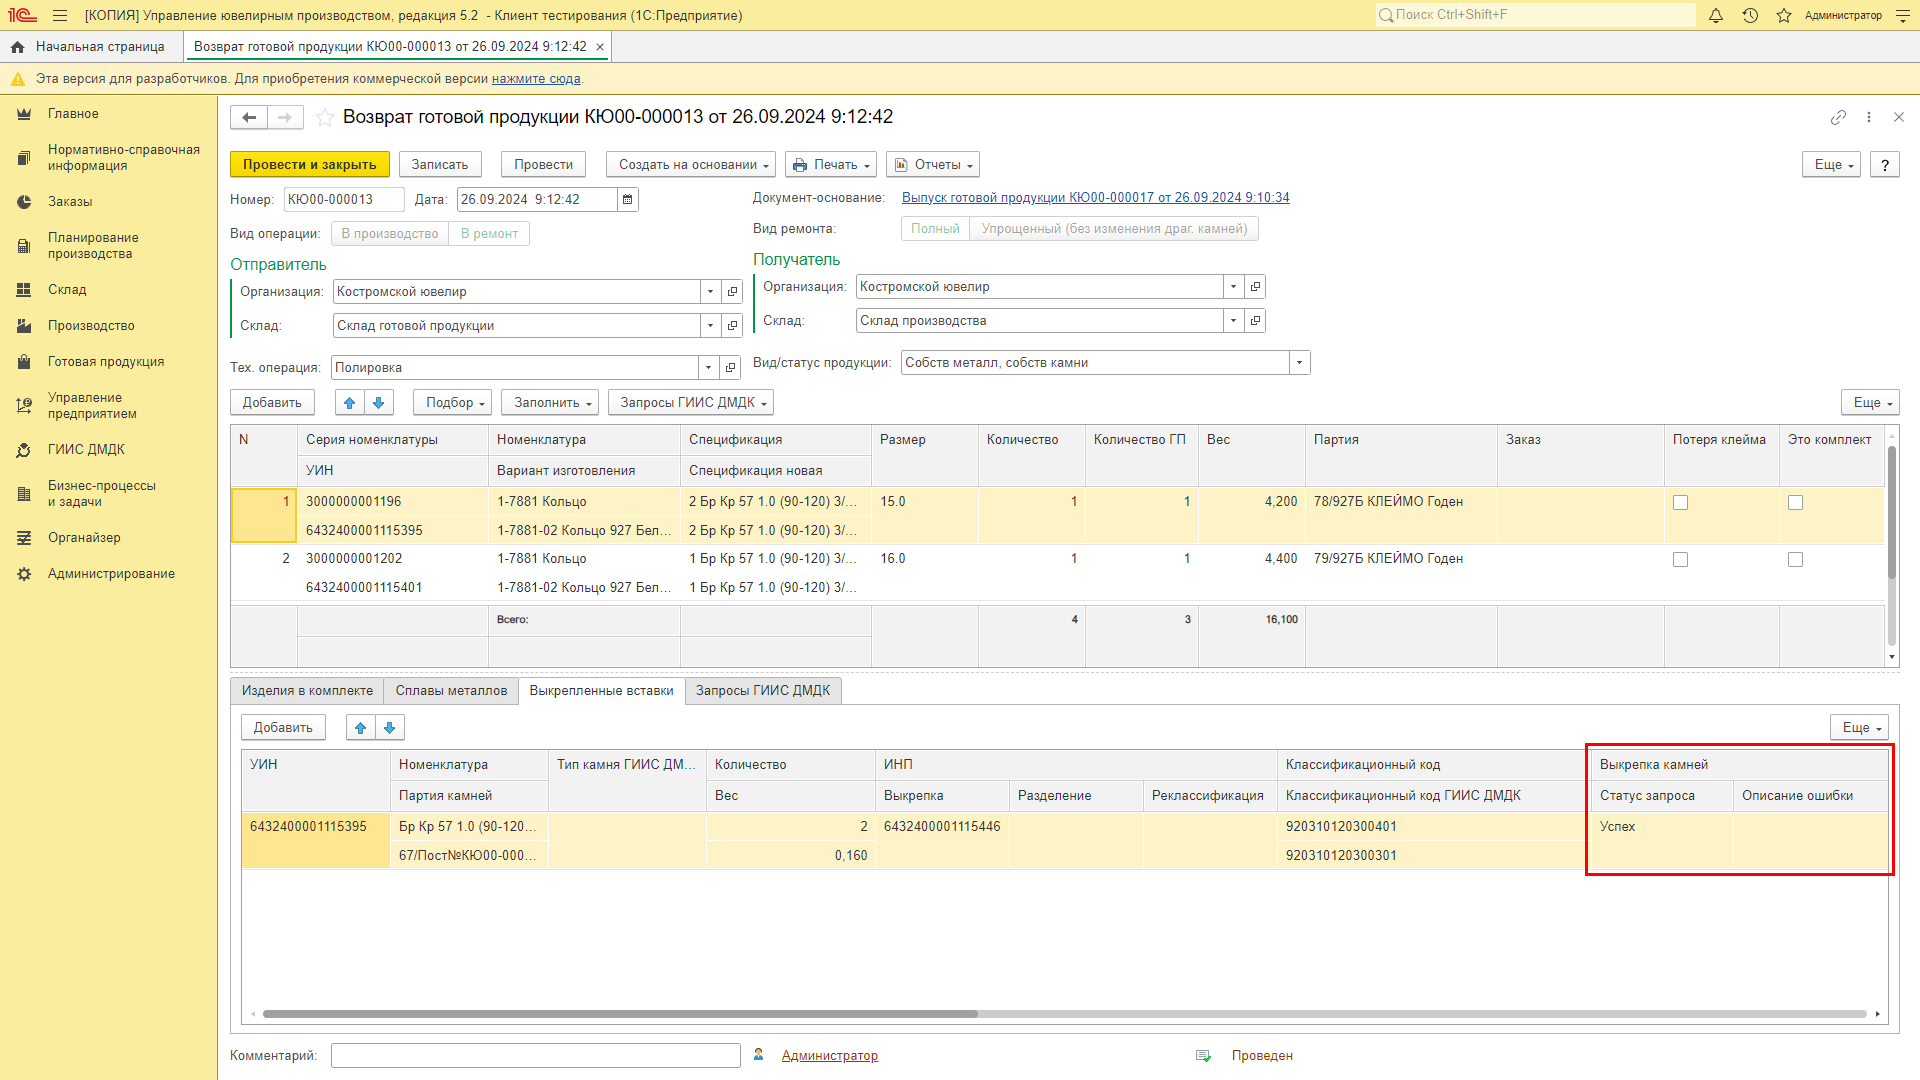1920x1080 pixels.
Task: Toggle Потеря клейма checkbox in row 2
Action: [x=1680, y=560]
